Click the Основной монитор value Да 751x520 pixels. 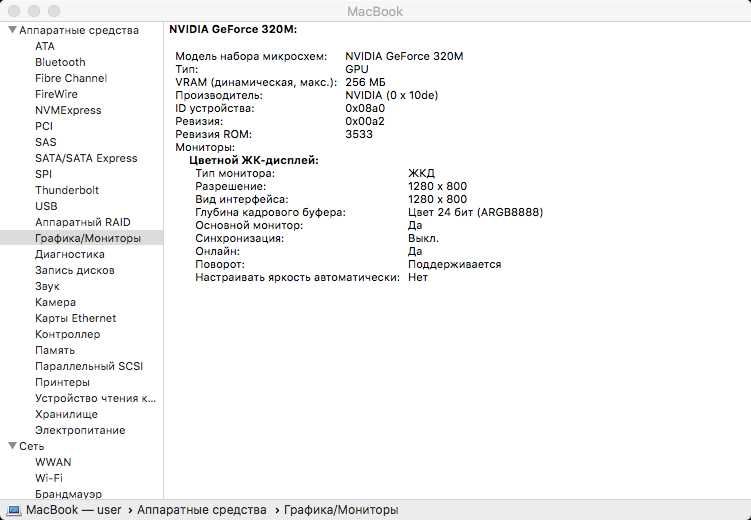click(415, 226)
